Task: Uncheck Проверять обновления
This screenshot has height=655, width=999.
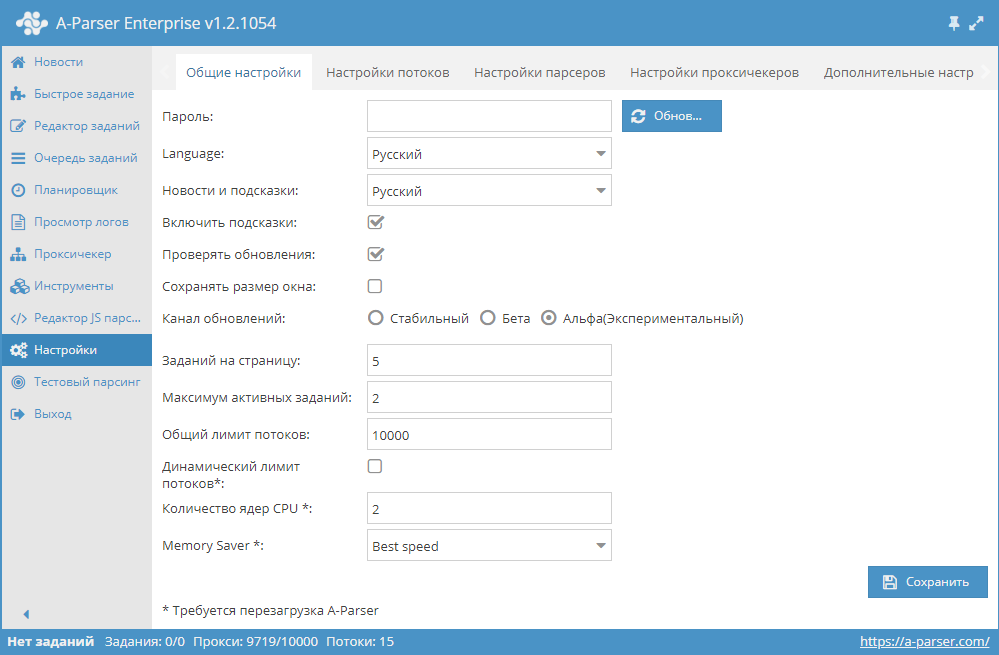Action: pos(375,254)
